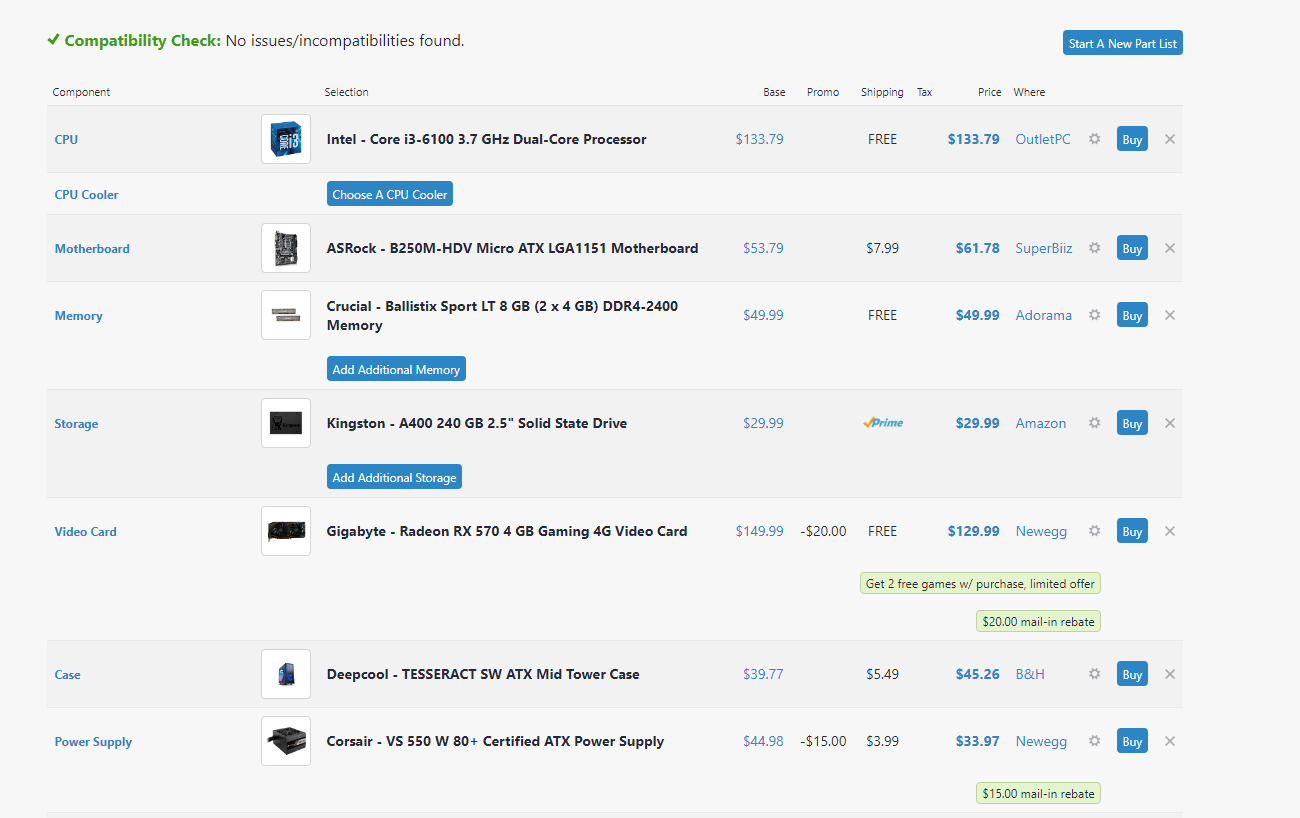Visit the Amazon merchant link
This screenshot has width=1300, height=818.
click(x=1041, y=423)
